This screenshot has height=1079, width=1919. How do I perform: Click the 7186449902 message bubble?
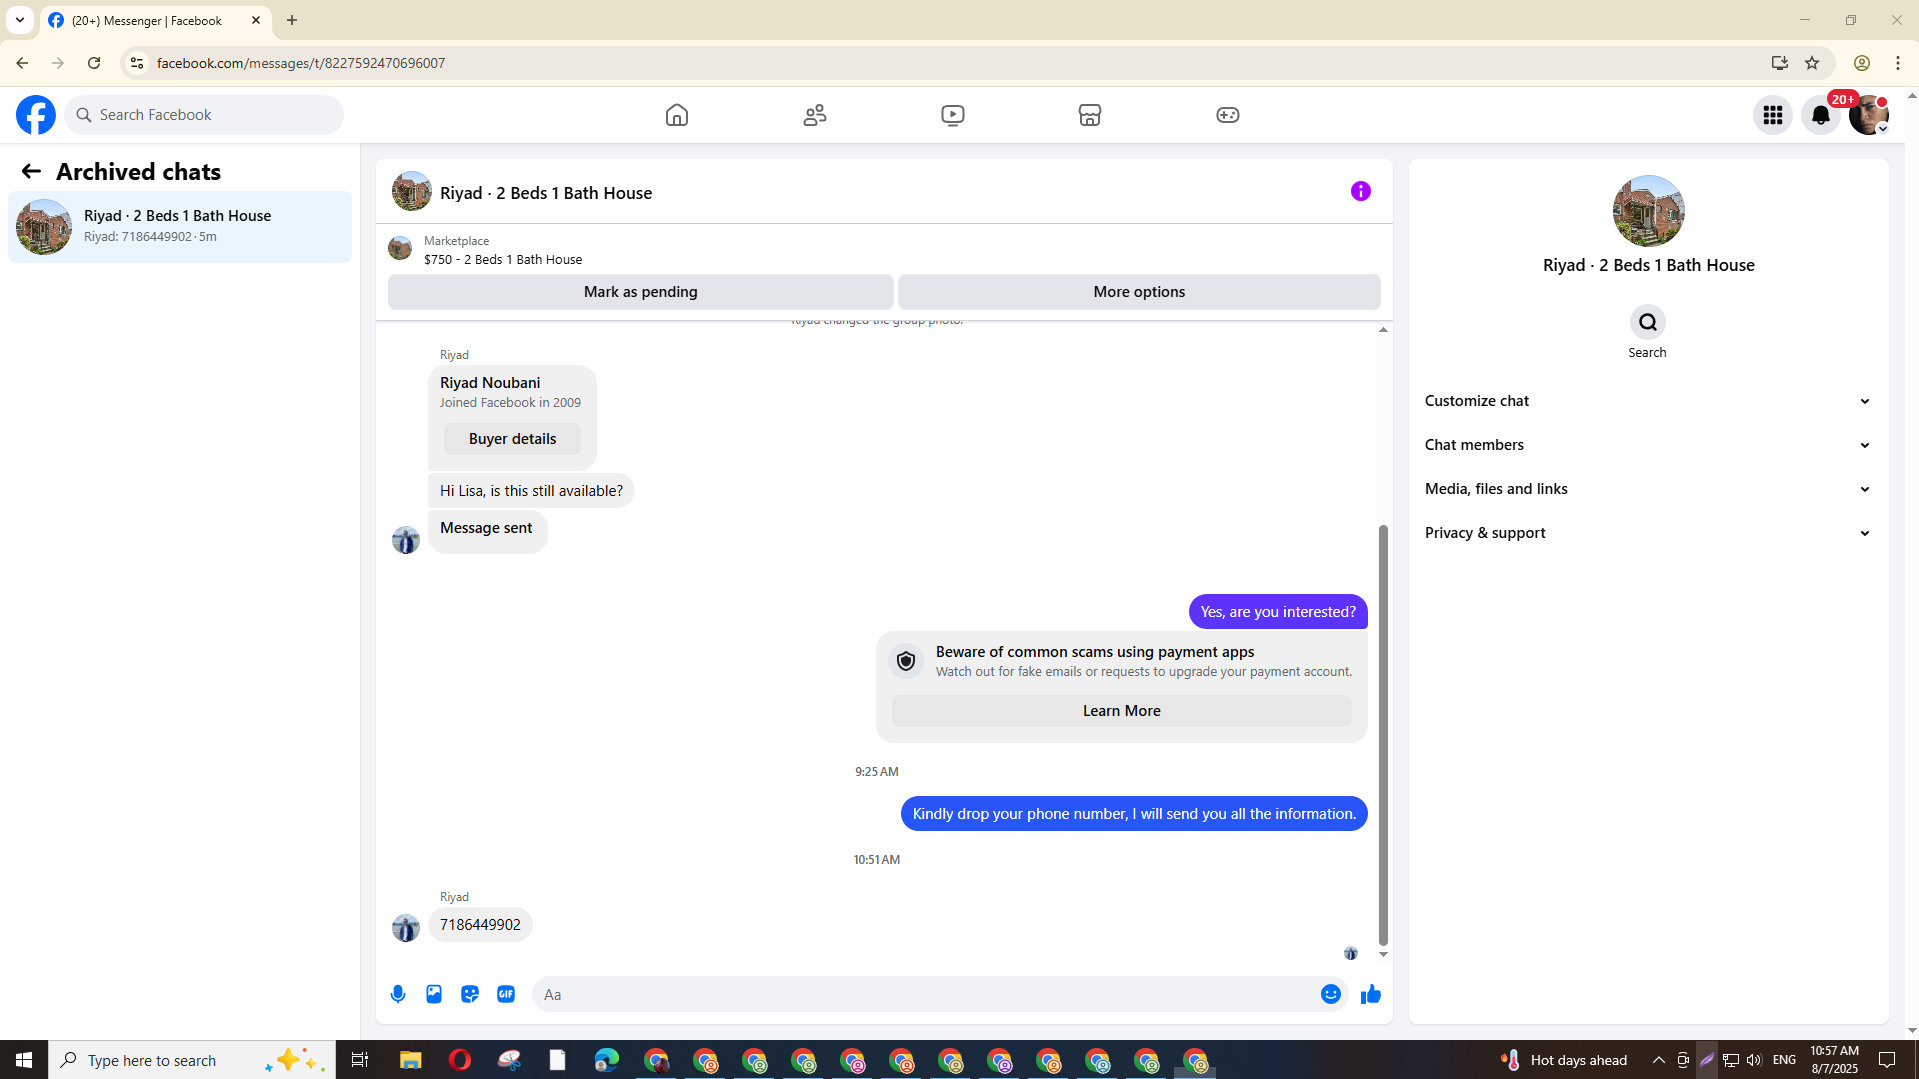(x=480, y=925)
